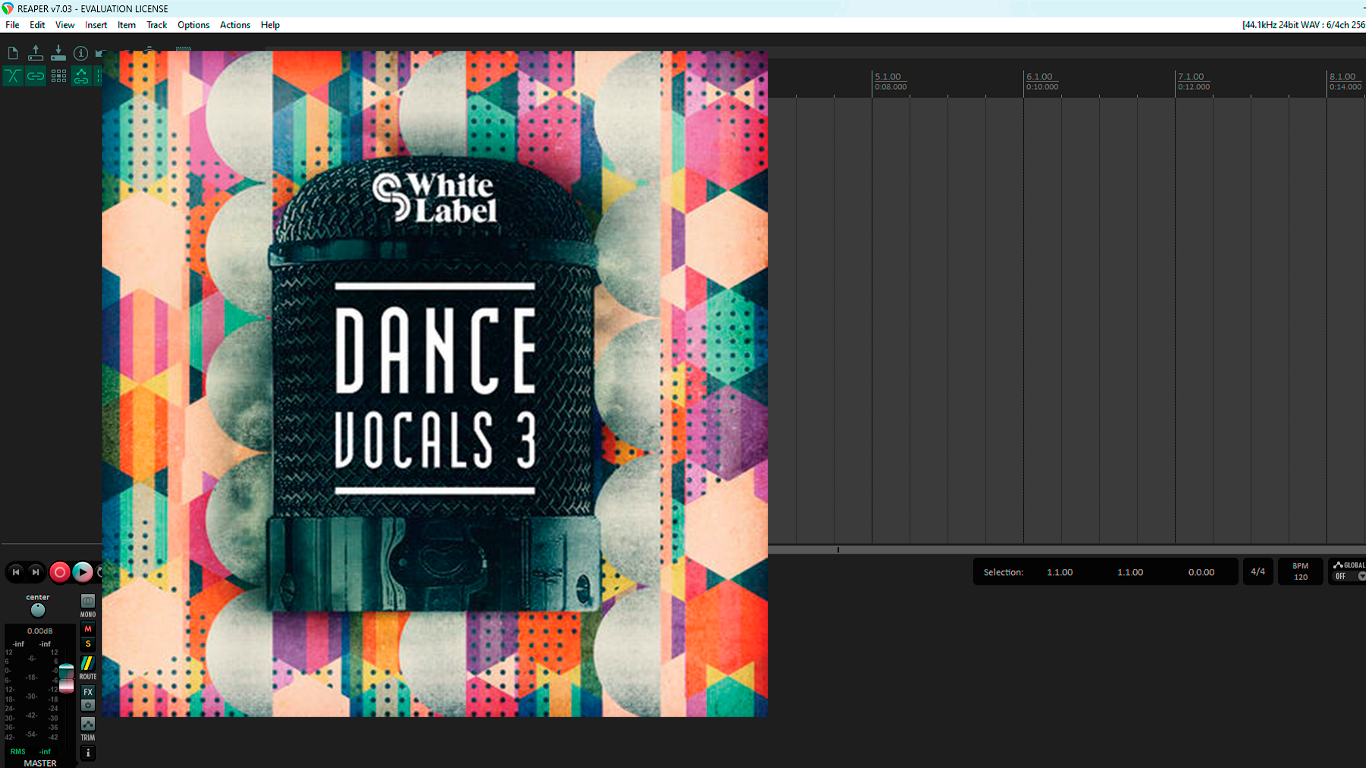The width and height of the screenshot is (1366, 768).
Task: Go to project end transport button
Action: click(36, 572)
